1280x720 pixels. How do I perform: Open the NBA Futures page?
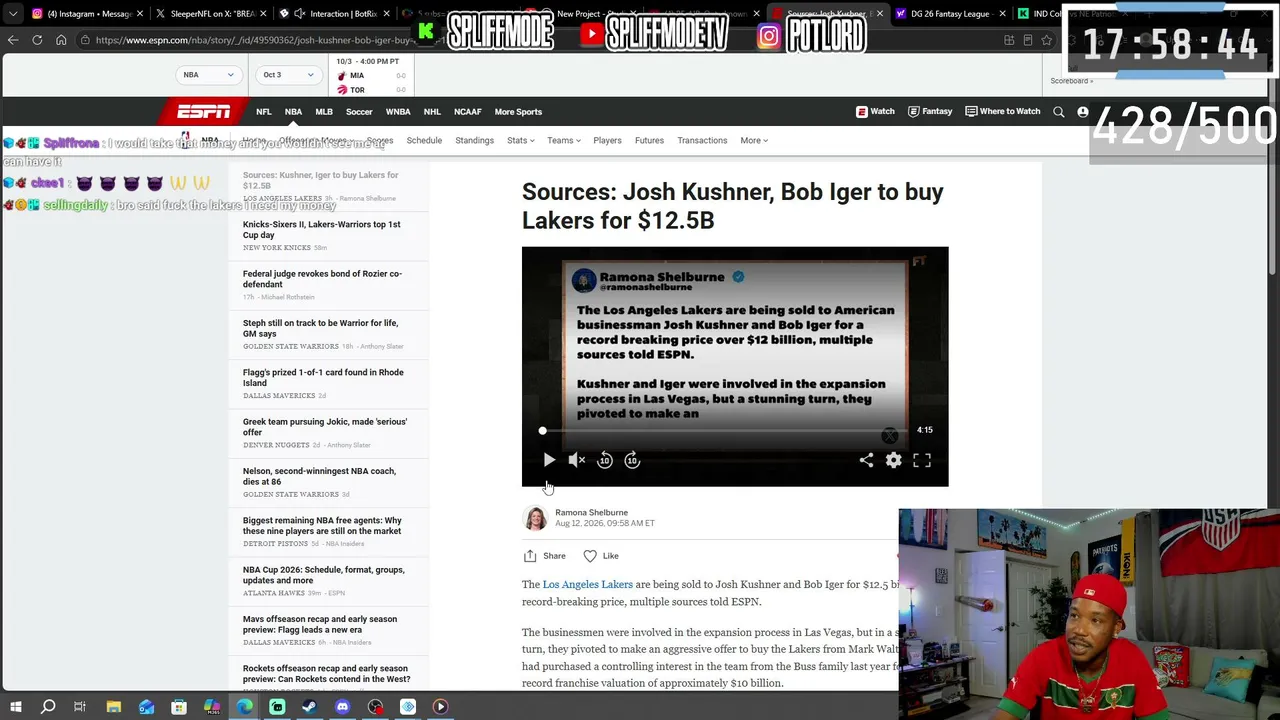point(649,141)
